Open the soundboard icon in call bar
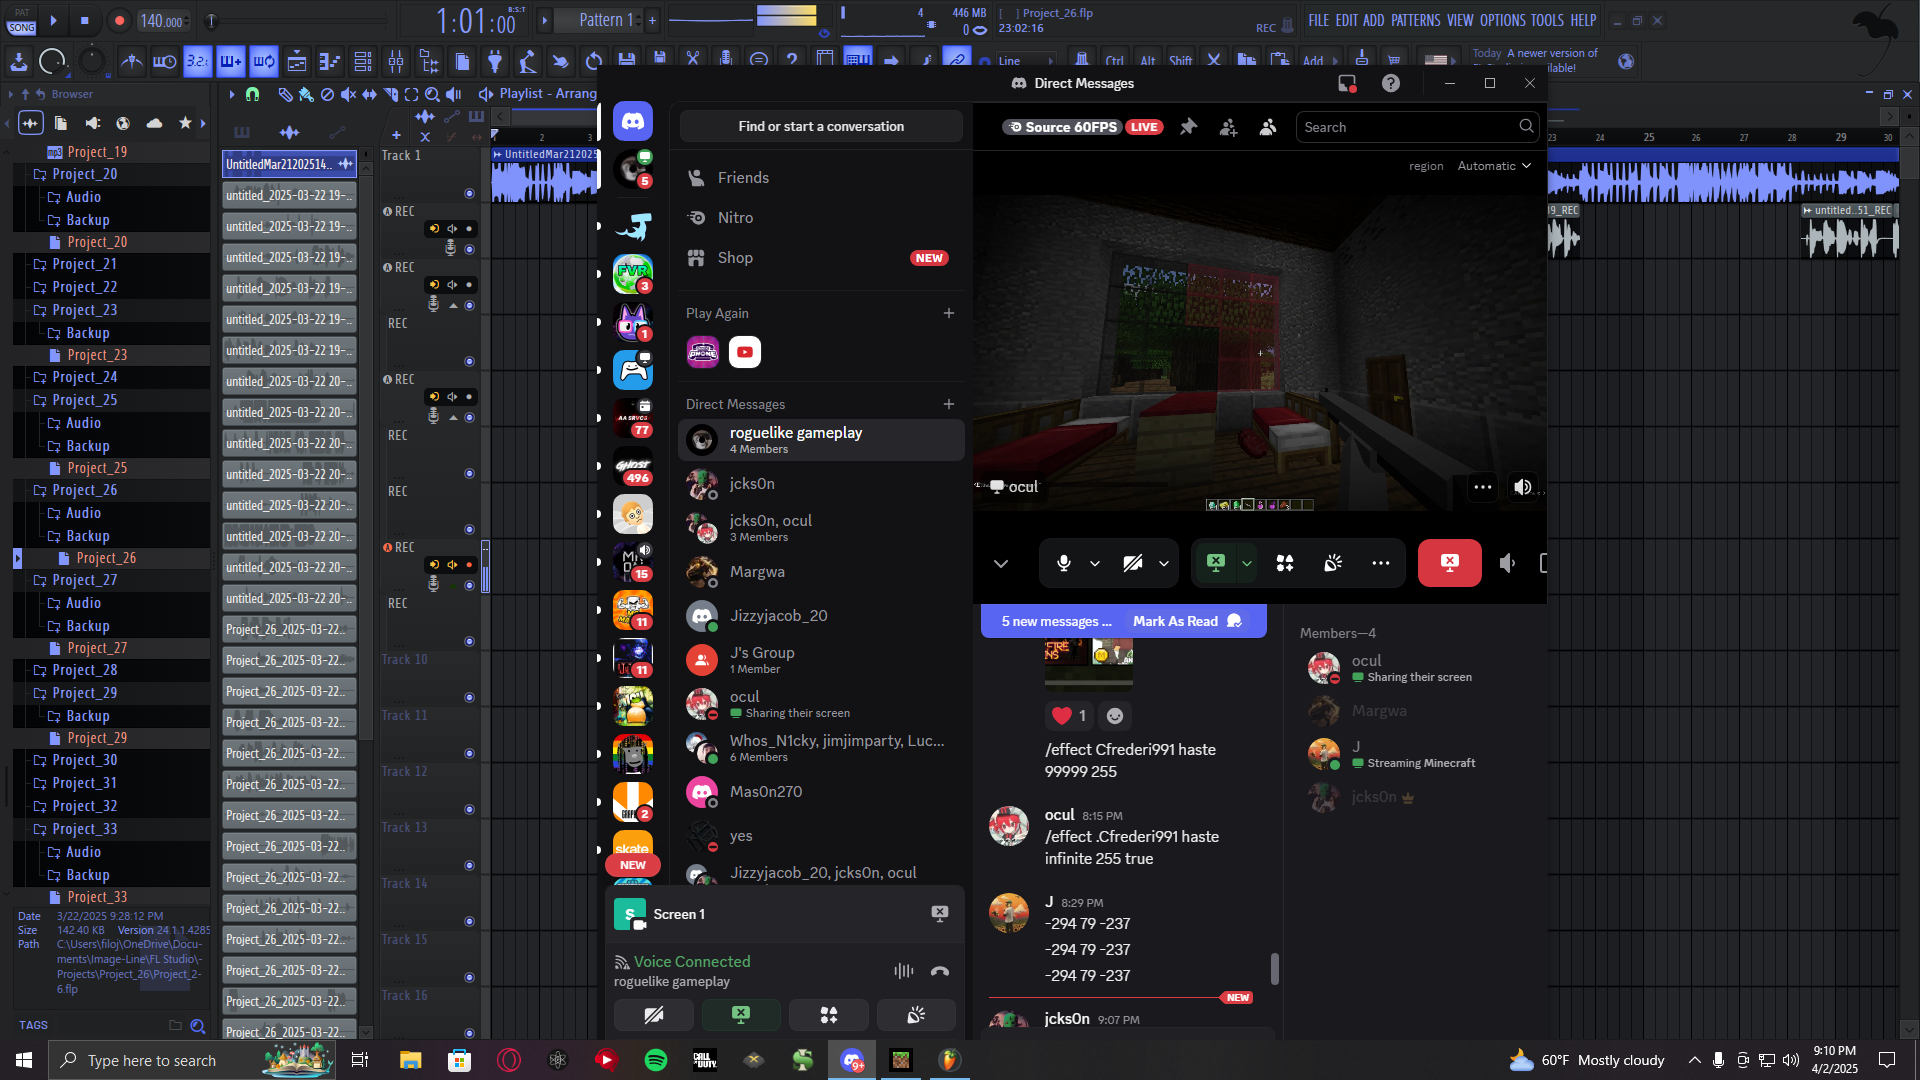Image resolution: width=1920 pixels, height=1080 pixels. point(1333,563)
